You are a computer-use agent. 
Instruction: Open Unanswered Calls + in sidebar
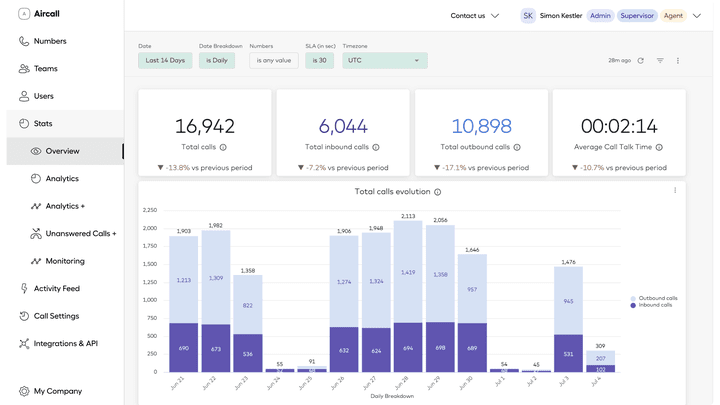point(80,234)
